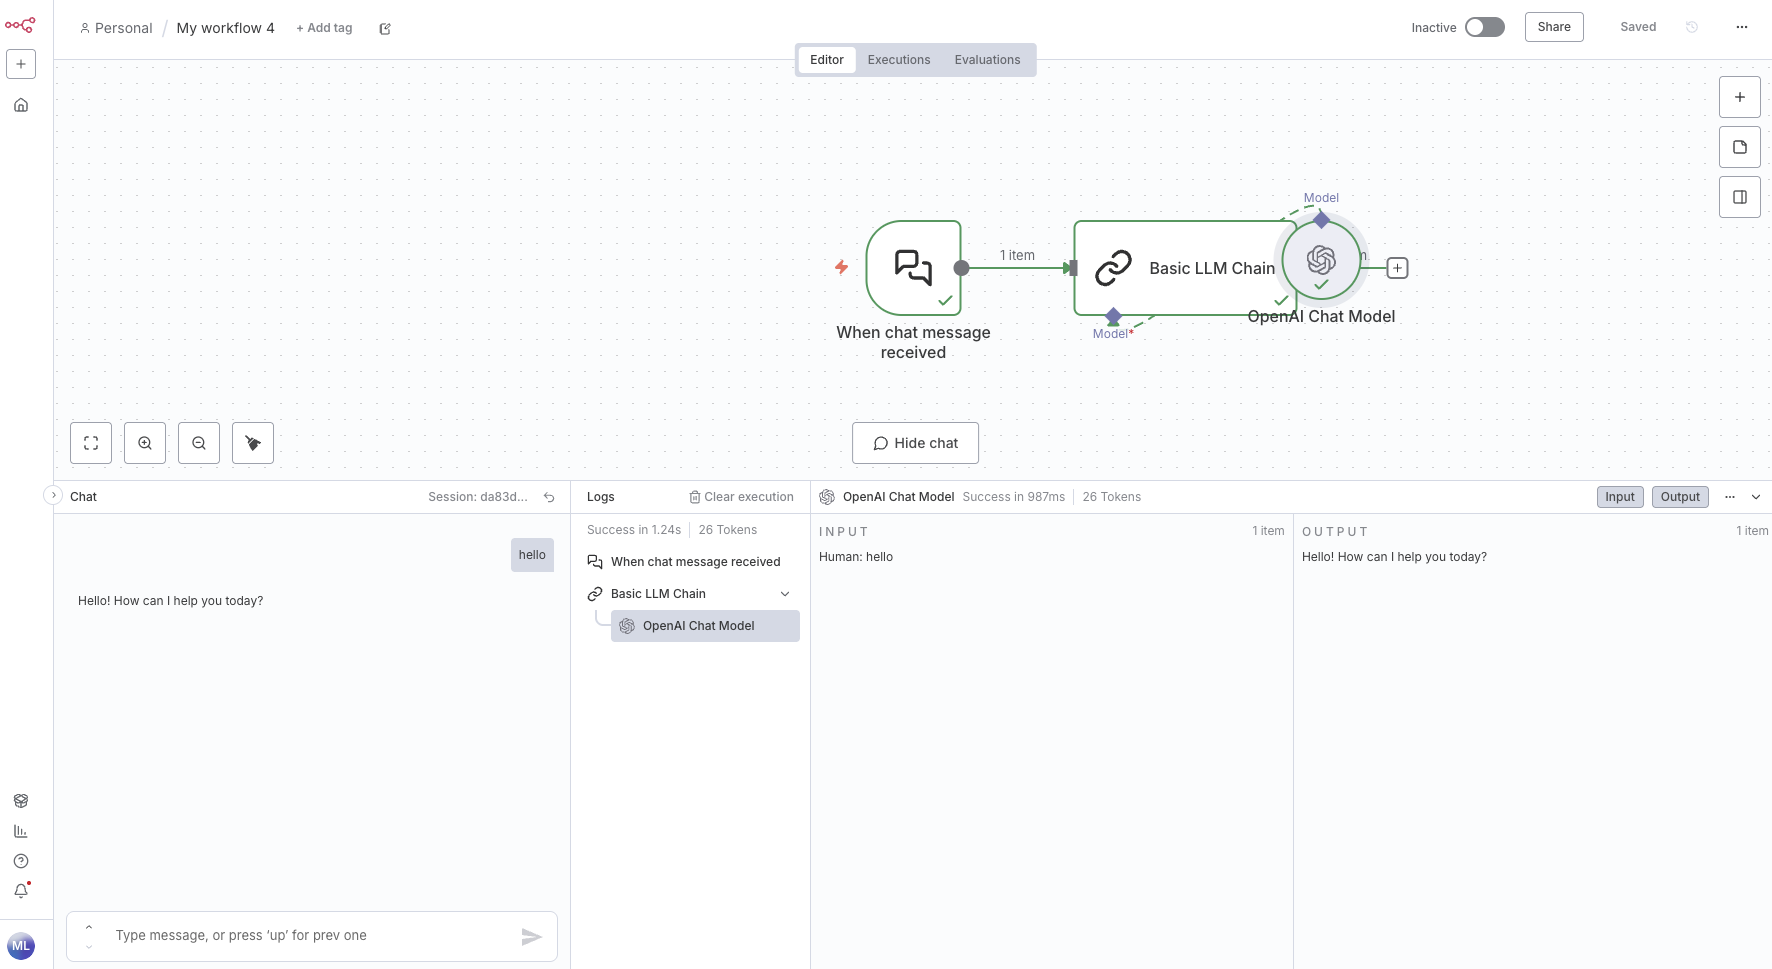Reset the chat session icon
Screen dimensions: 1772x969
pos(549,497)
